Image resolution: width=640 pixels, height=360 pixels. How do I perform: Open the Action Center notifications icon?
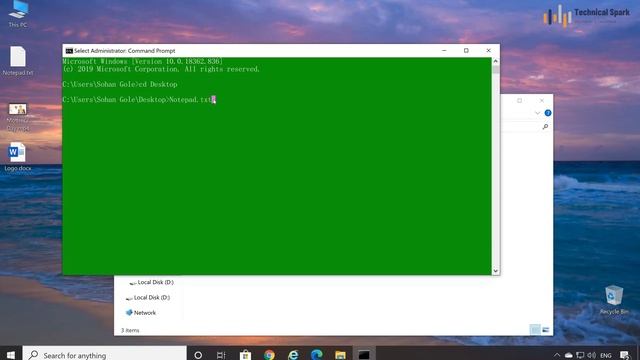624,355
